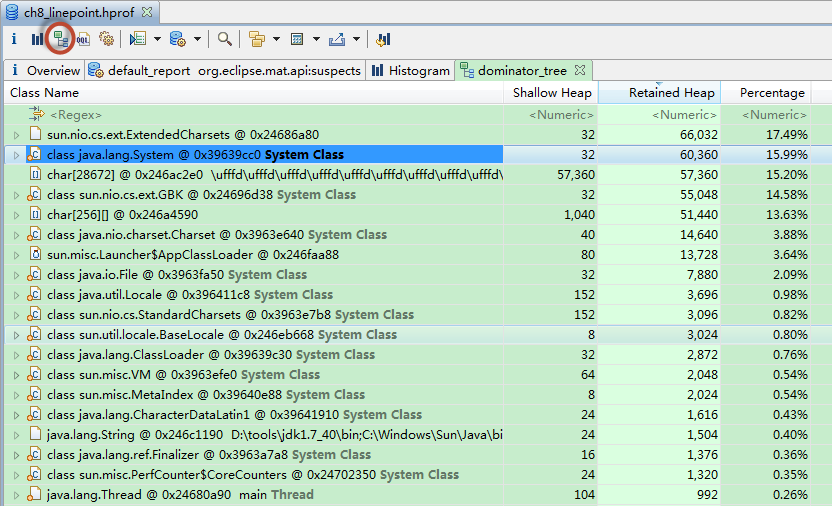Open the Calculate Retained Size dropdown arrow
Screen dimensions: 832x506
316,39
